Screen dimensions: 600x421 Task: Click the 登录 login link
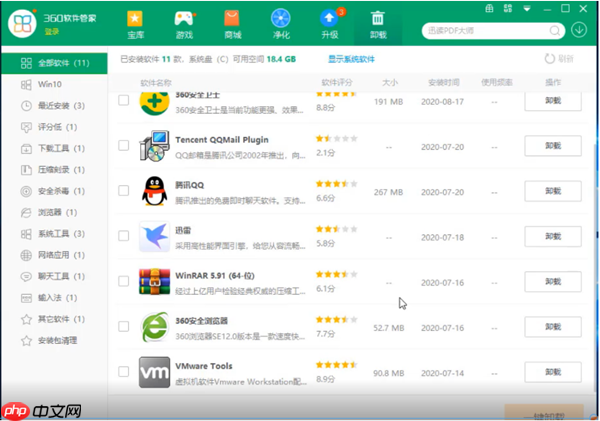tap(52, 32)
